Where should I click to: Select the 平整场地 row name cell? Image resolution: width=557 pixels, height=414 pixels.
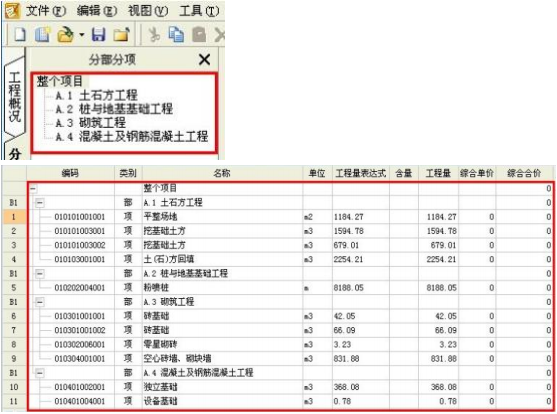[x=222, y=217]
